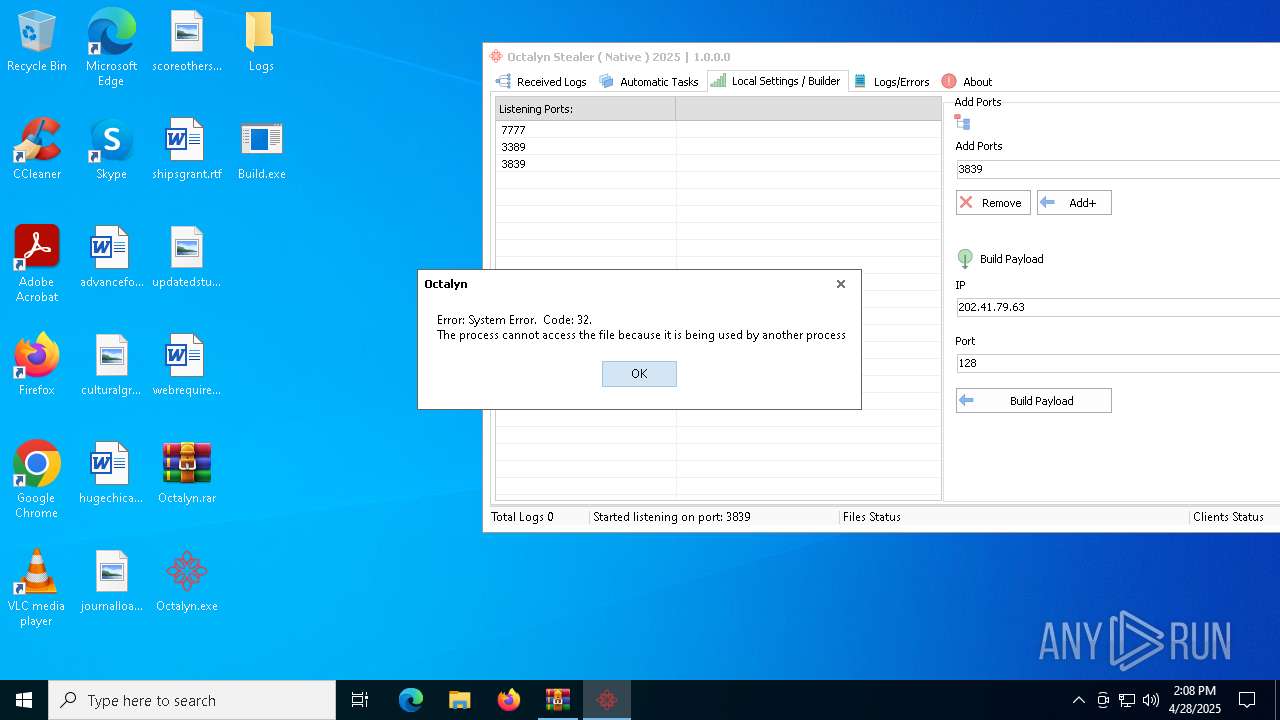Click OK in the Octalyn error dialog
Viewport: 1280px width, 720px height.
[639, 374]
